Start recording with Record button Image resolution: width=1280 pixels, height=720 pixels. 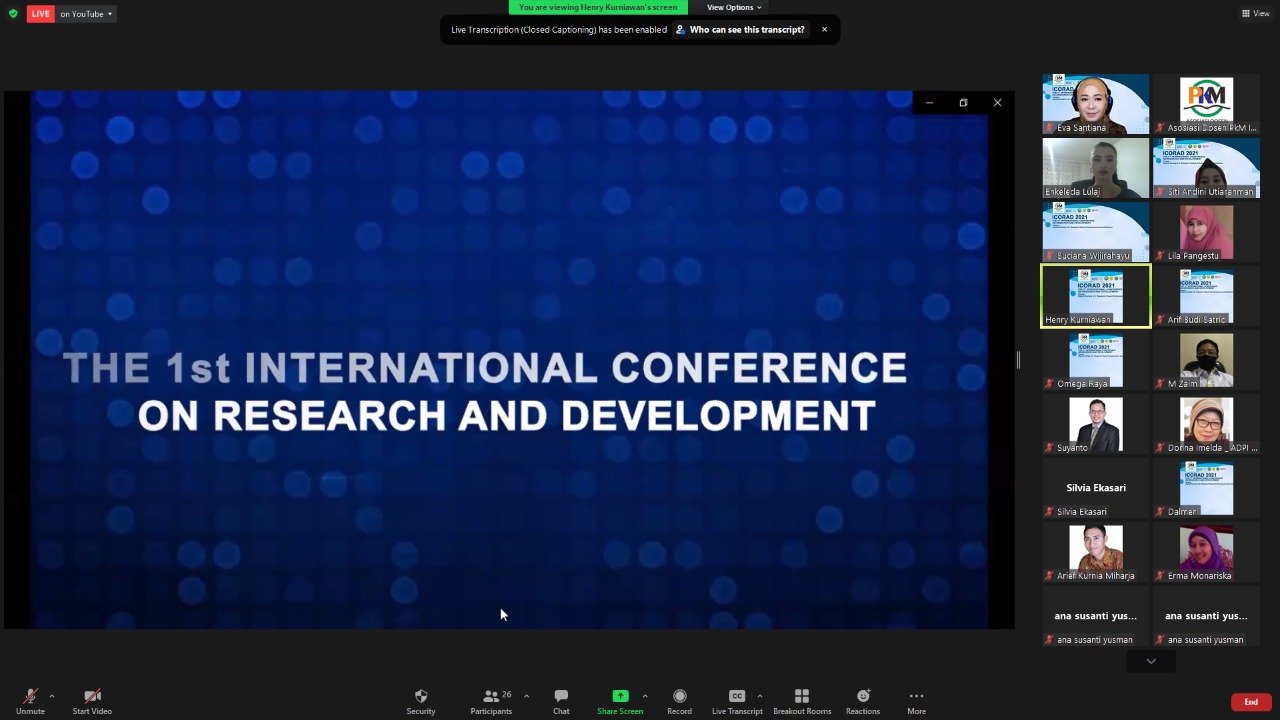coord(679,696)
